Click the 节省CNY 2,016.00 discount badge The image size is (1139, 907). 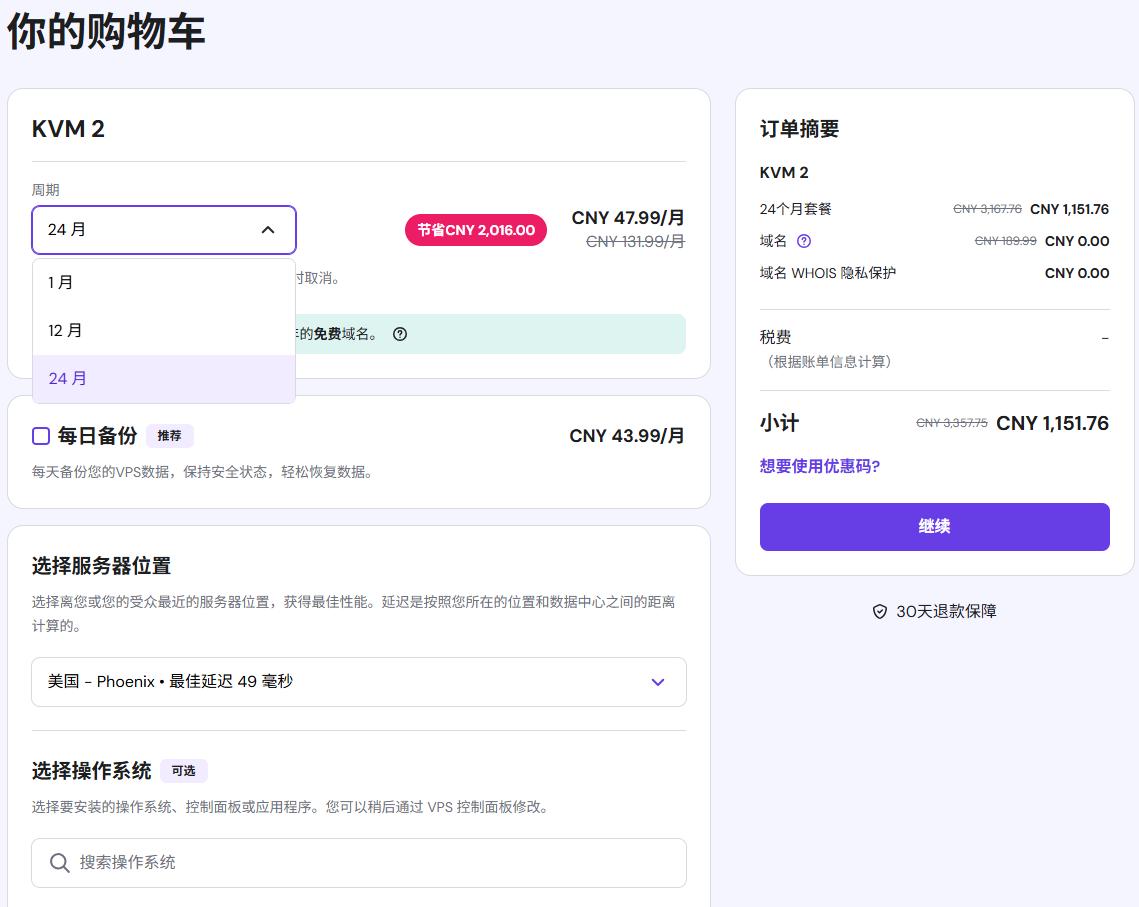click(x=475, y=229)
